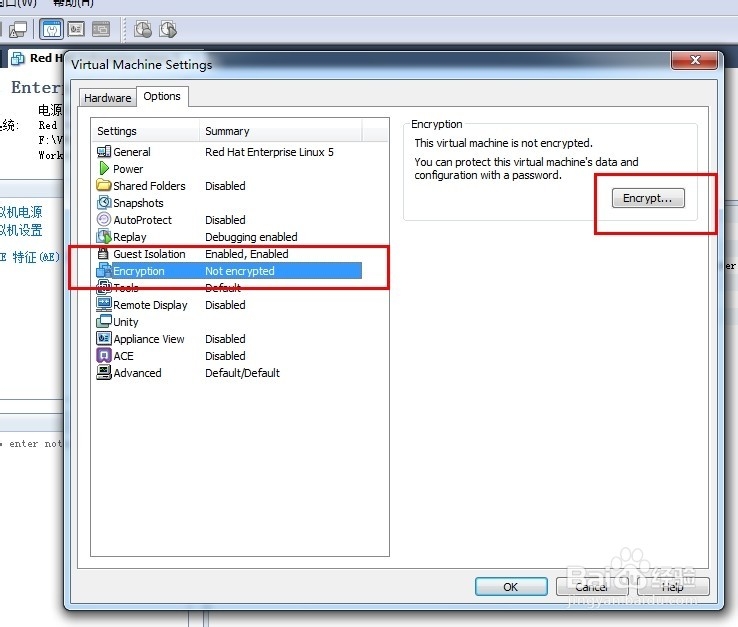
Task: Select the Unity label
Action: [126, 322]
